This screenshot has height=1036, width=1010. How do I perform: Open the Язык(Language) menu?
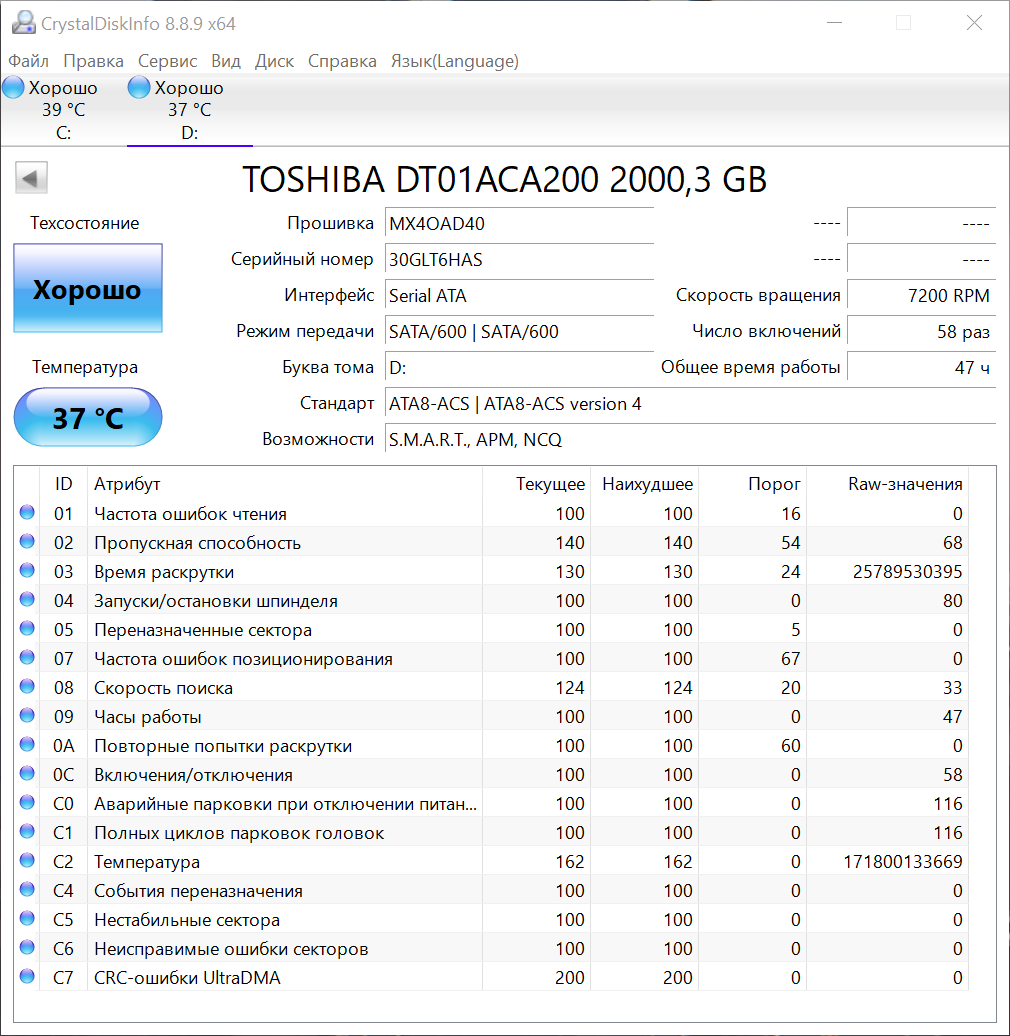[x=454, y=61]
